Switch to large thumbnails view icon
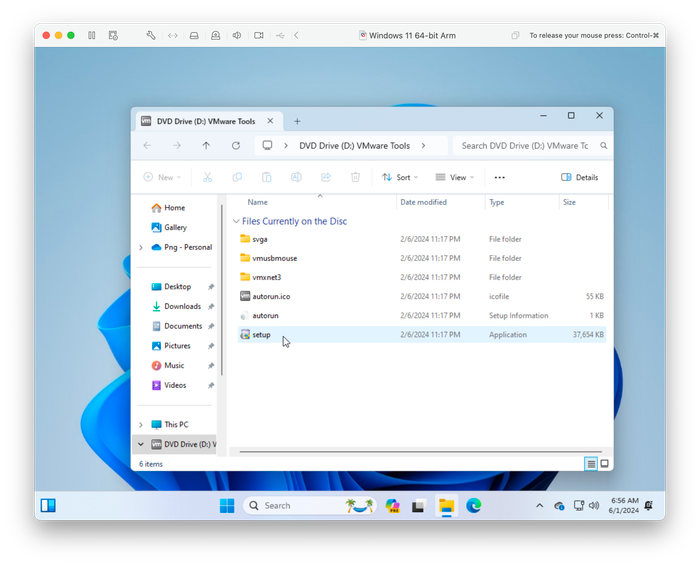Screen dimensions: 700x566 click(604, 464)
